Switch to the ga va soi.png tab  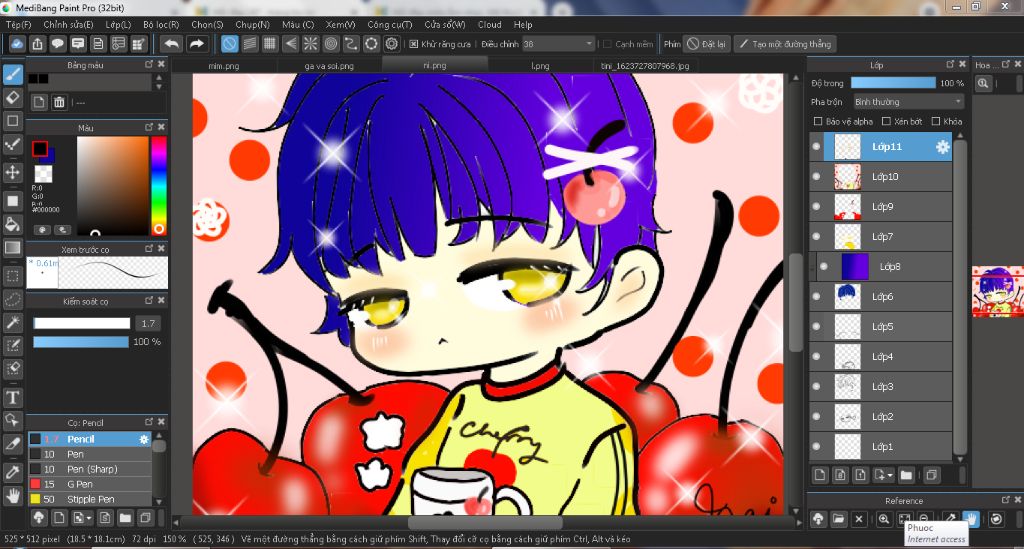point(329,65)
